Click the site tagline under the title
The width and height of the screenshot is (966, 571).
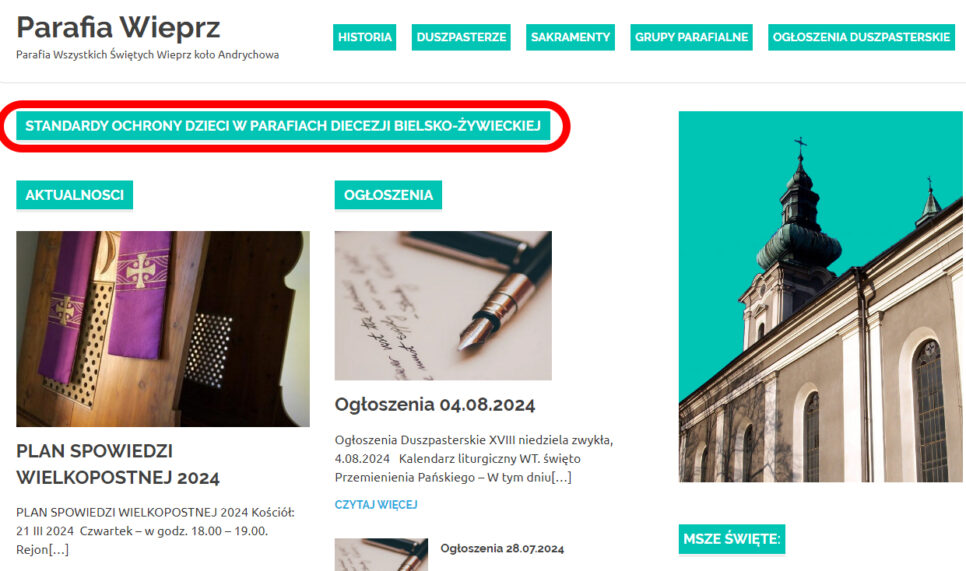pyautogui.click(x=147, y=55)
